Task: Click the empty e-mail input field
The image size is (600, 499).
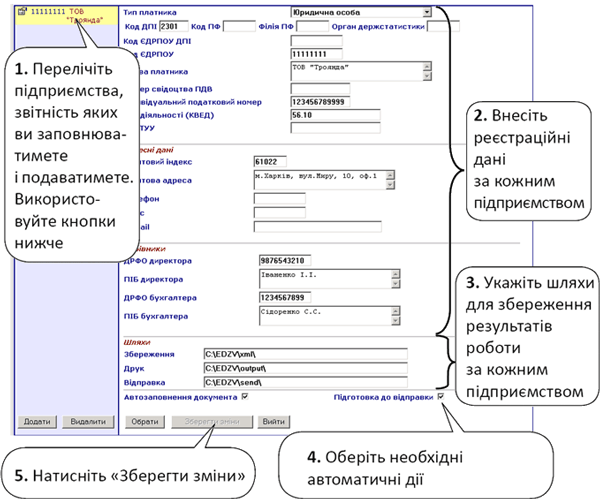Action: [x=318, y=227]
